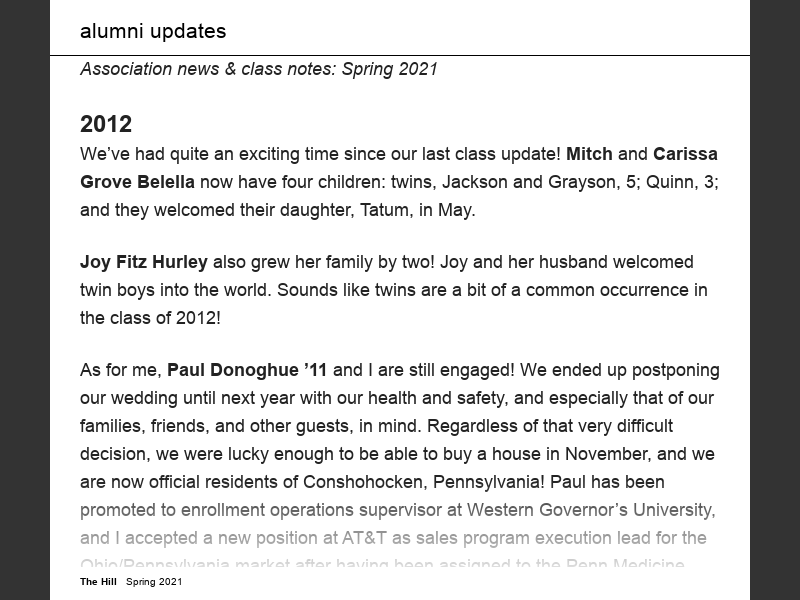Click the bold name Mitch
This screenshot has height=600, width=800.
589,154
